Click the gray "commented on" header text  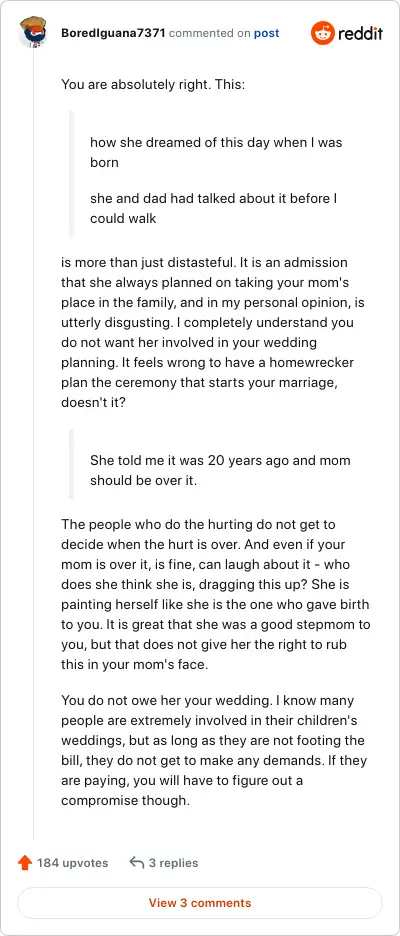210,33
